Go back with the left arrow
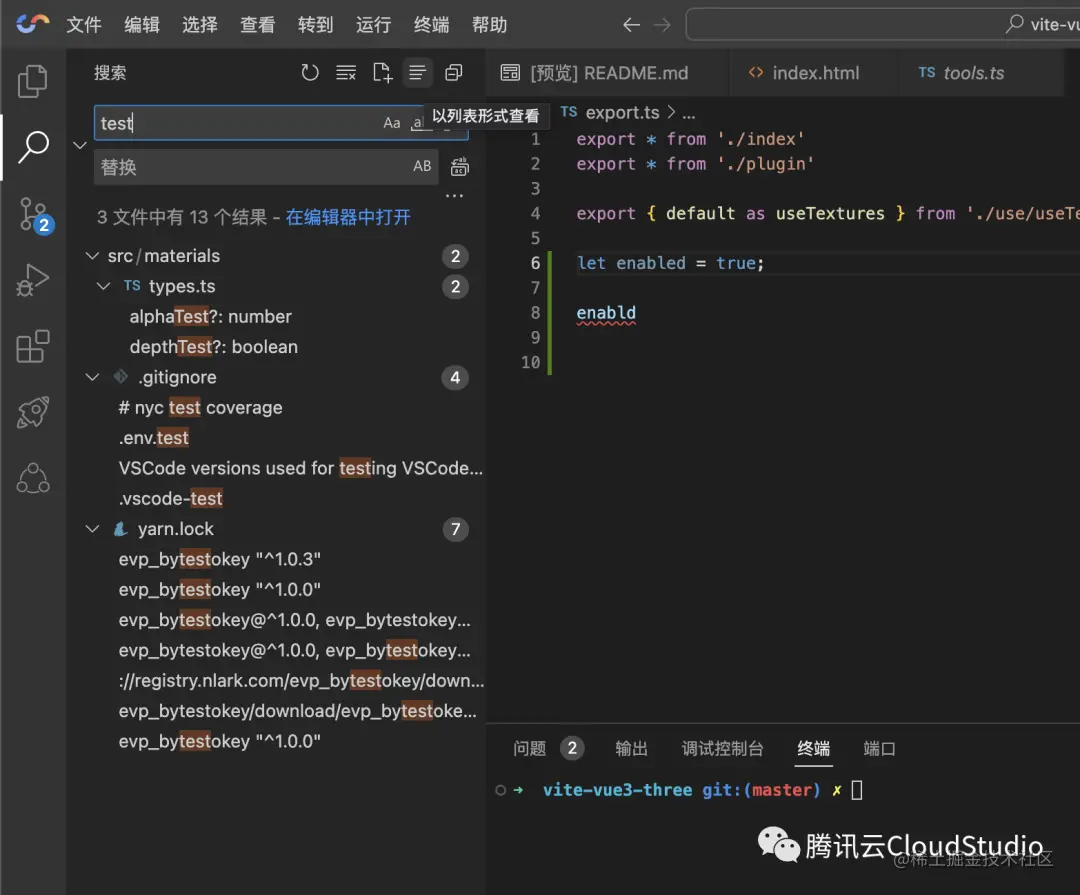Image resolution: width=1080 pixels, height=895 pixels. pos(631,25)
